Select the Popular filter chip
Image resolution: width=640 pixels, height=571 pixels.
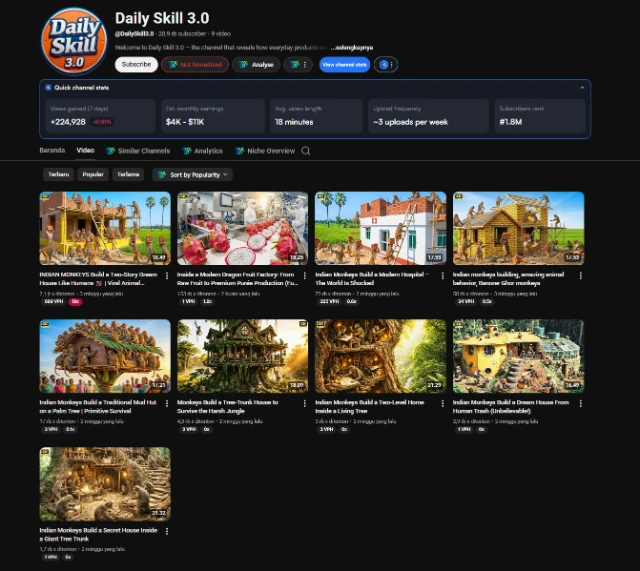click(93, 174)
